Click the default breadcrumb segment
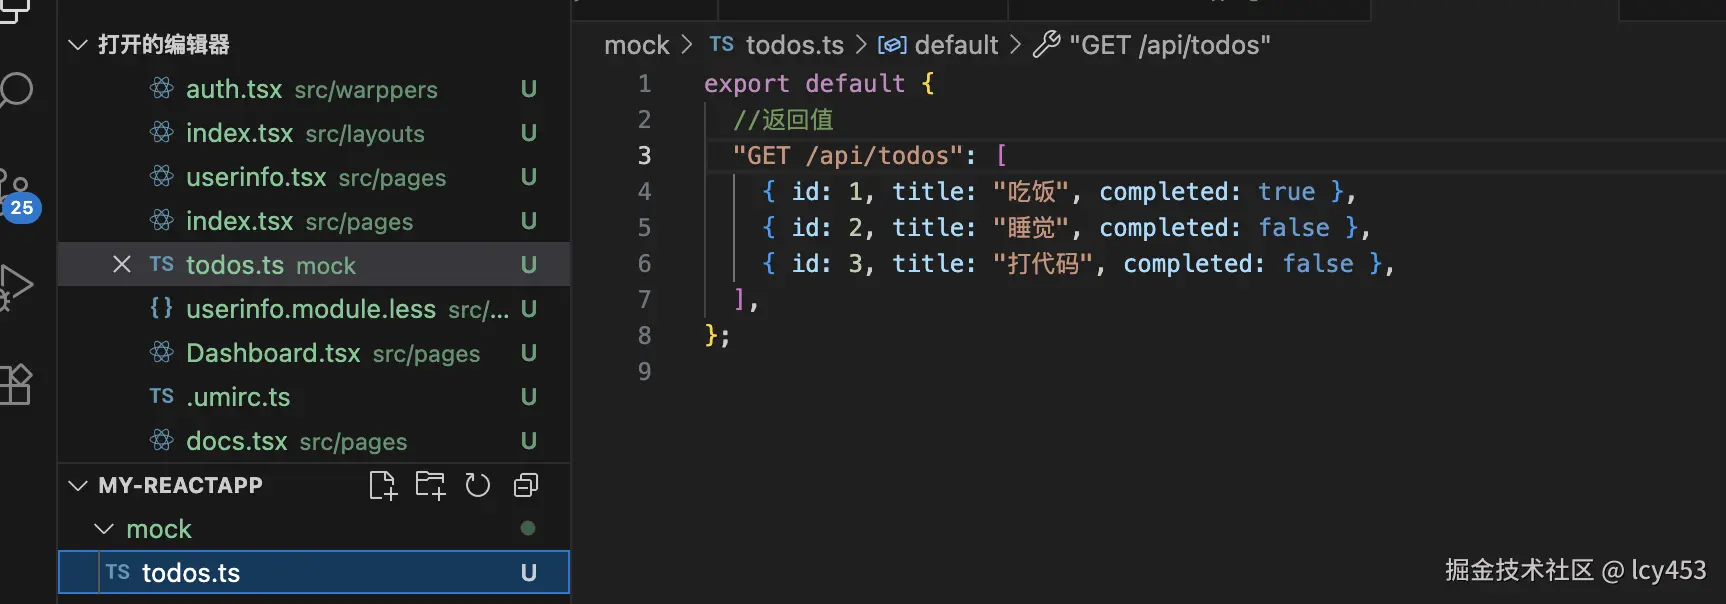Screen dimensions: 1726x604 pyautogui.click(x=956, y=45)
